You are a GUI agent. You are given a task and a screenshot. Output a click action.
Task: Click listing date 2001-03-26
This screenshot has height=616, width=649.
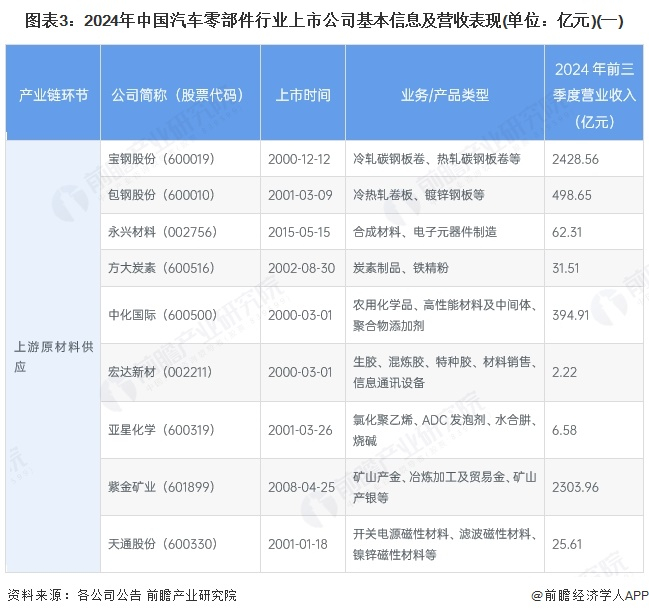pos(300,430)
